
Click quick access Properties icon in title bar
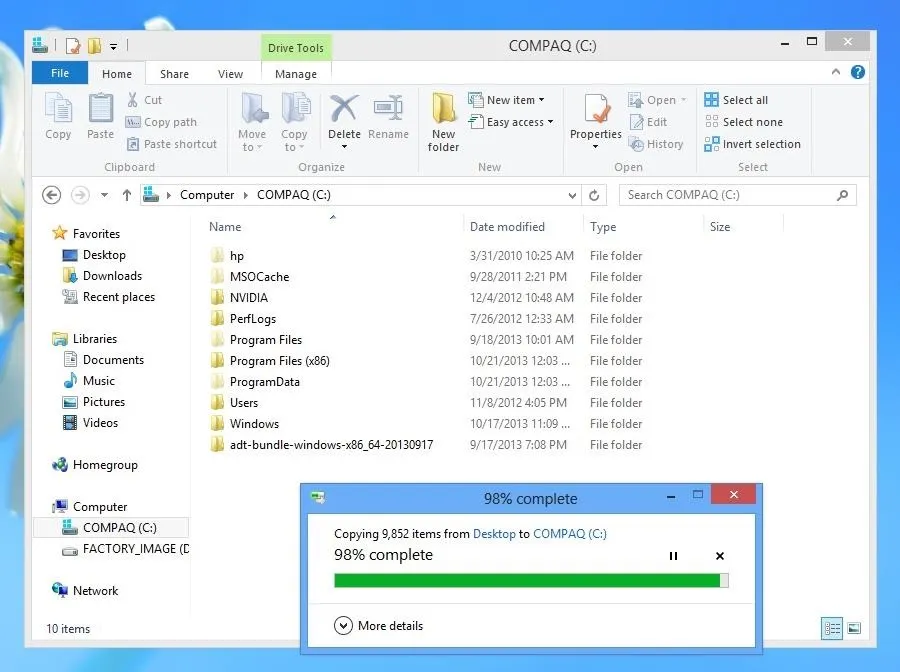pyautogui.click(x=73, y=45)
